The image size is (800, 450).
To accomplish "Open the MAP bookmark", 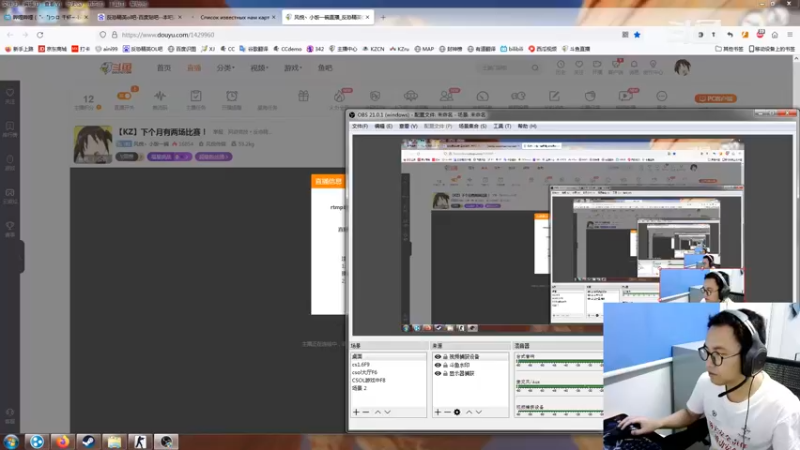I will (x=424, y=49).
